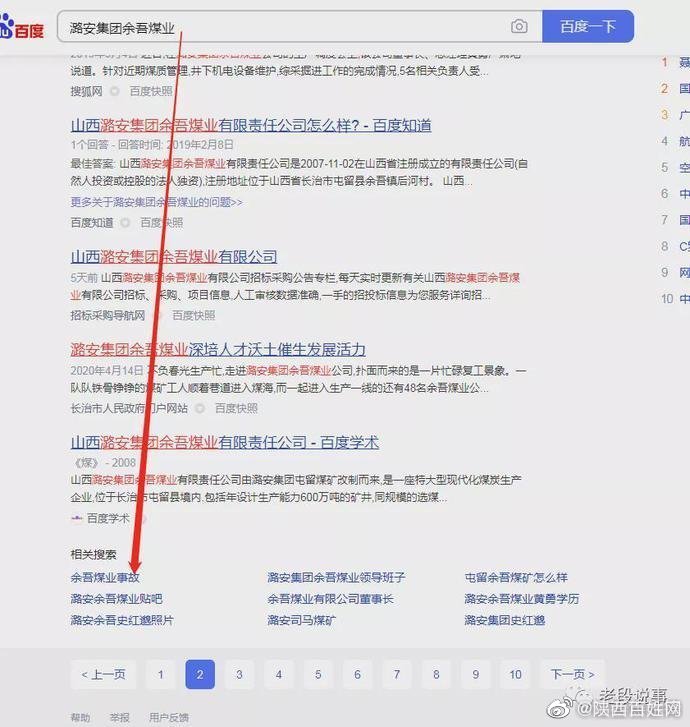Open camera image search icon

tap(519, 26)
